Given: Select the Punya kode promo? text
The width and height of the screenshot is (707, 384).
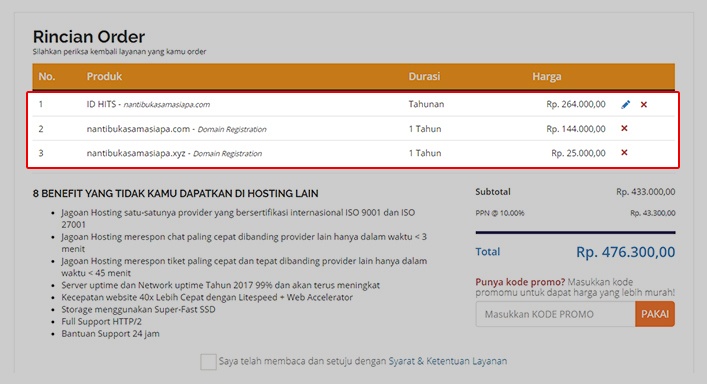Looking at the screenshot, I should [520, 282].
